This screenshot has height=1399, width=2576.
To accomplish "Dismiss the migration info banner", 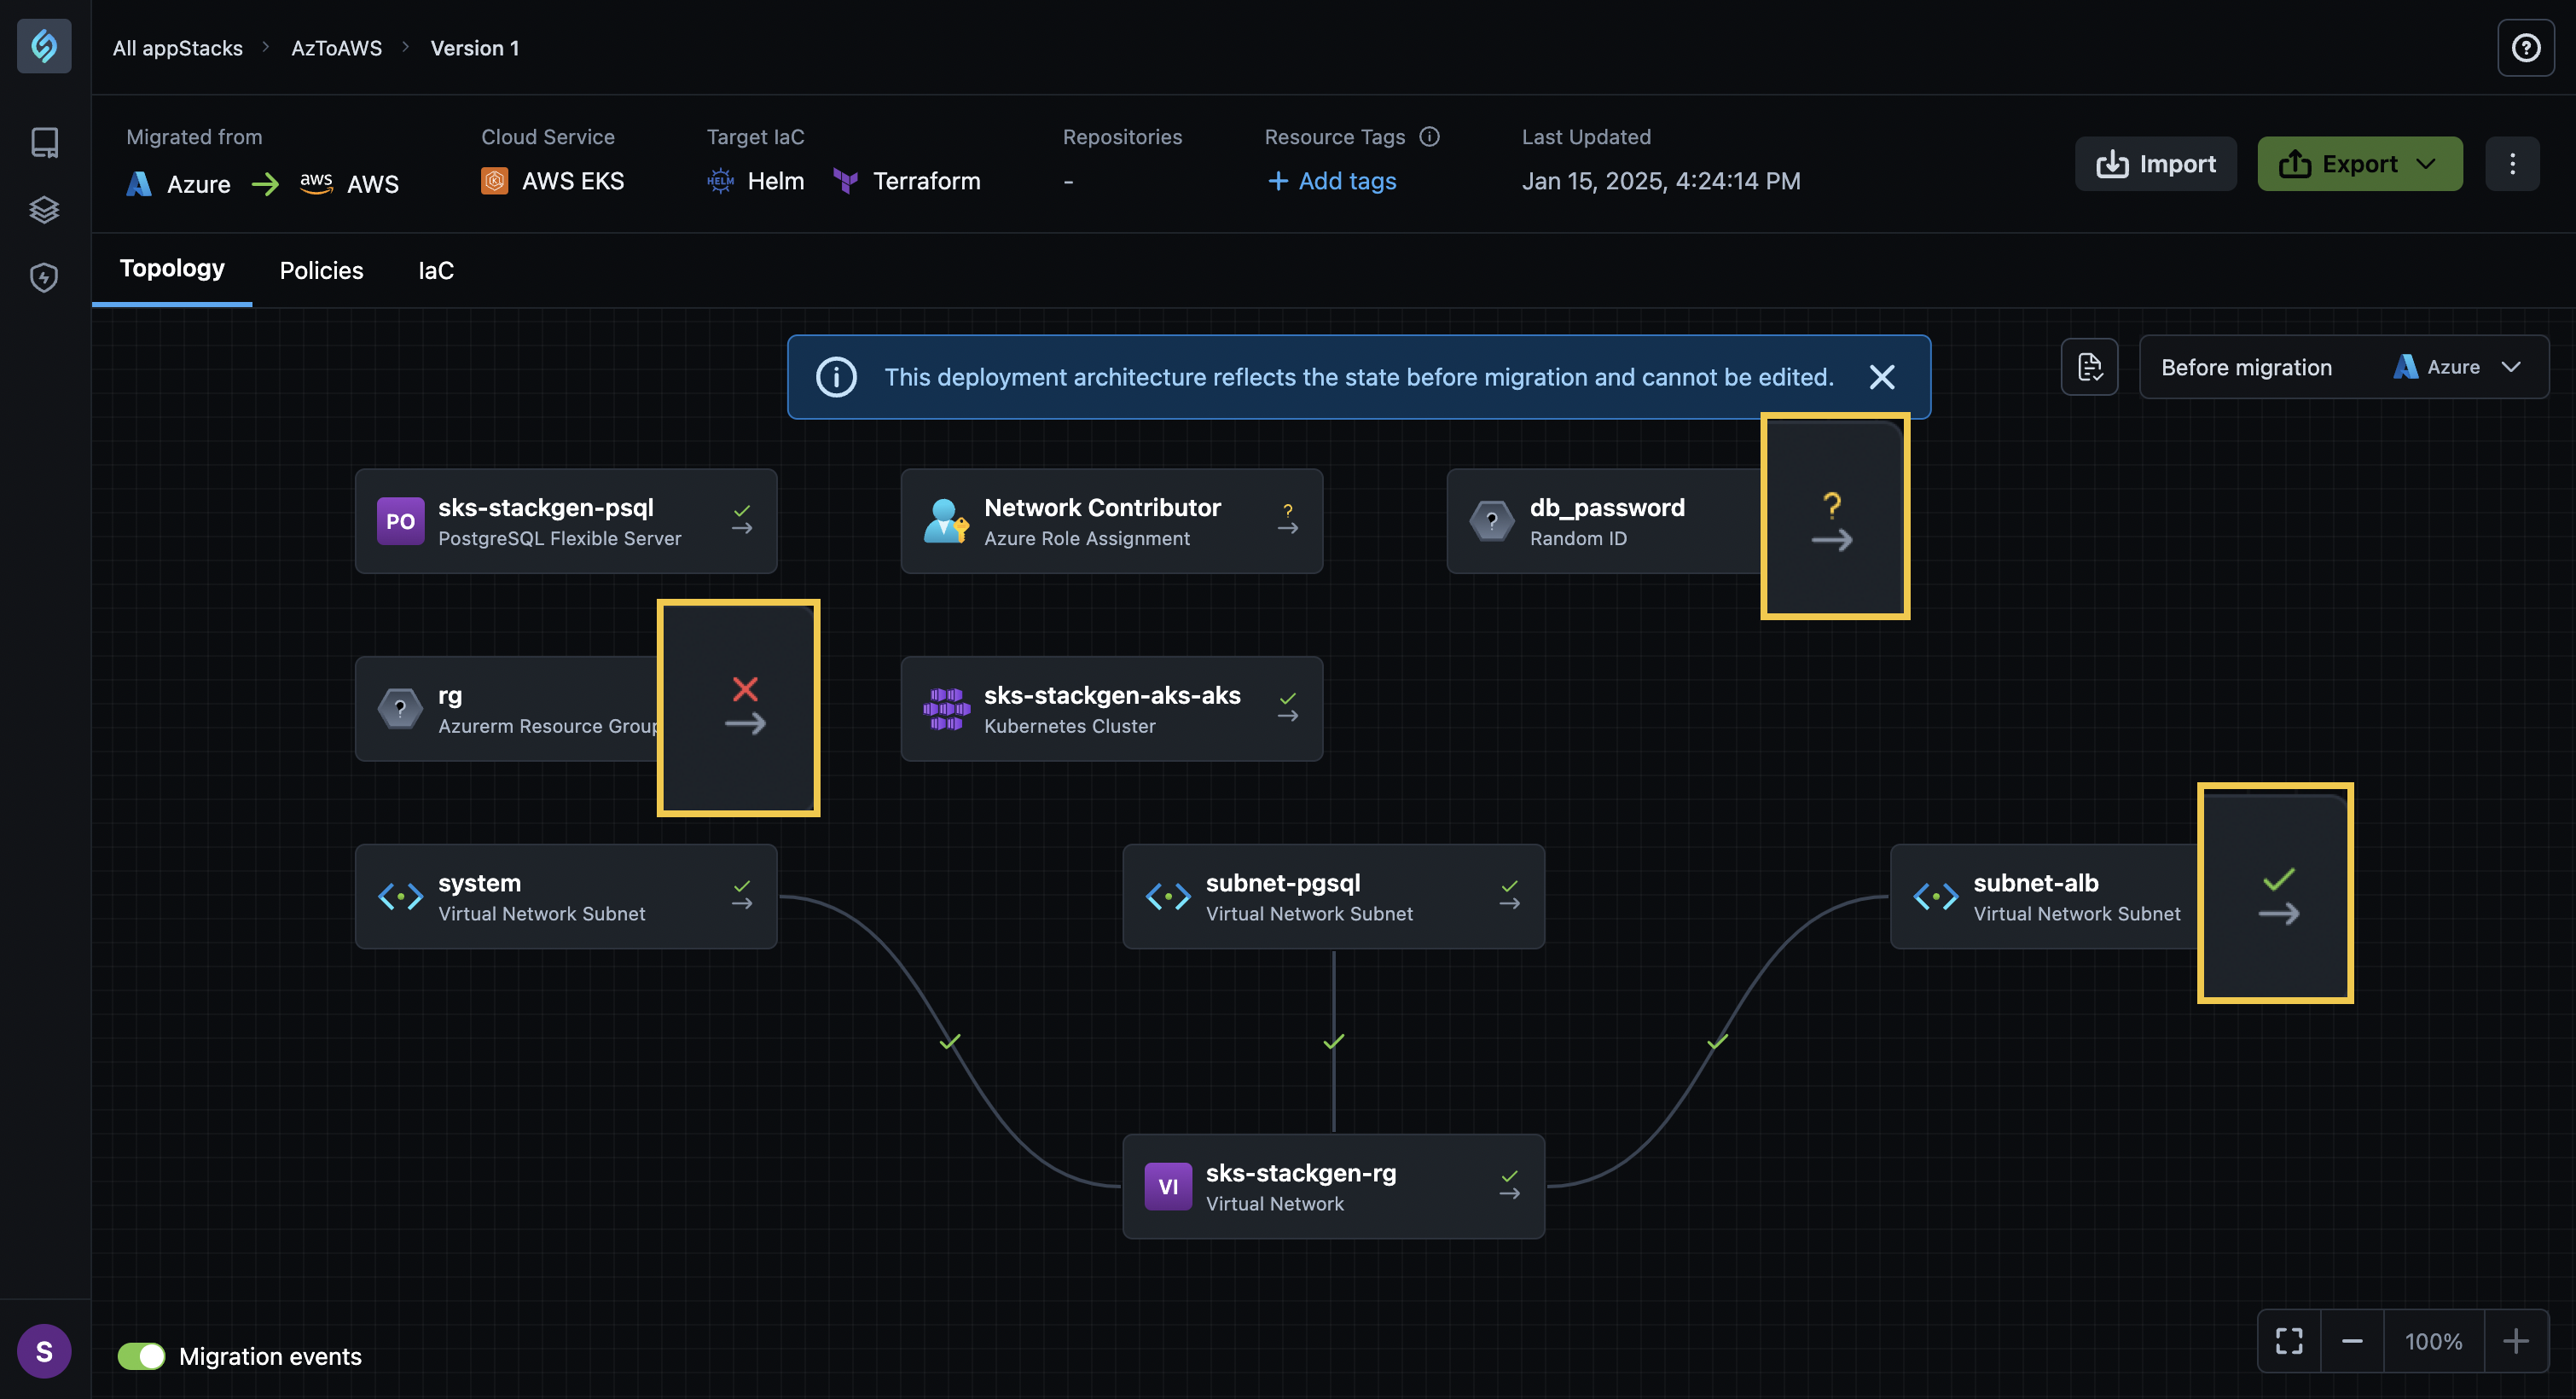I will (x=1881, y=377).
